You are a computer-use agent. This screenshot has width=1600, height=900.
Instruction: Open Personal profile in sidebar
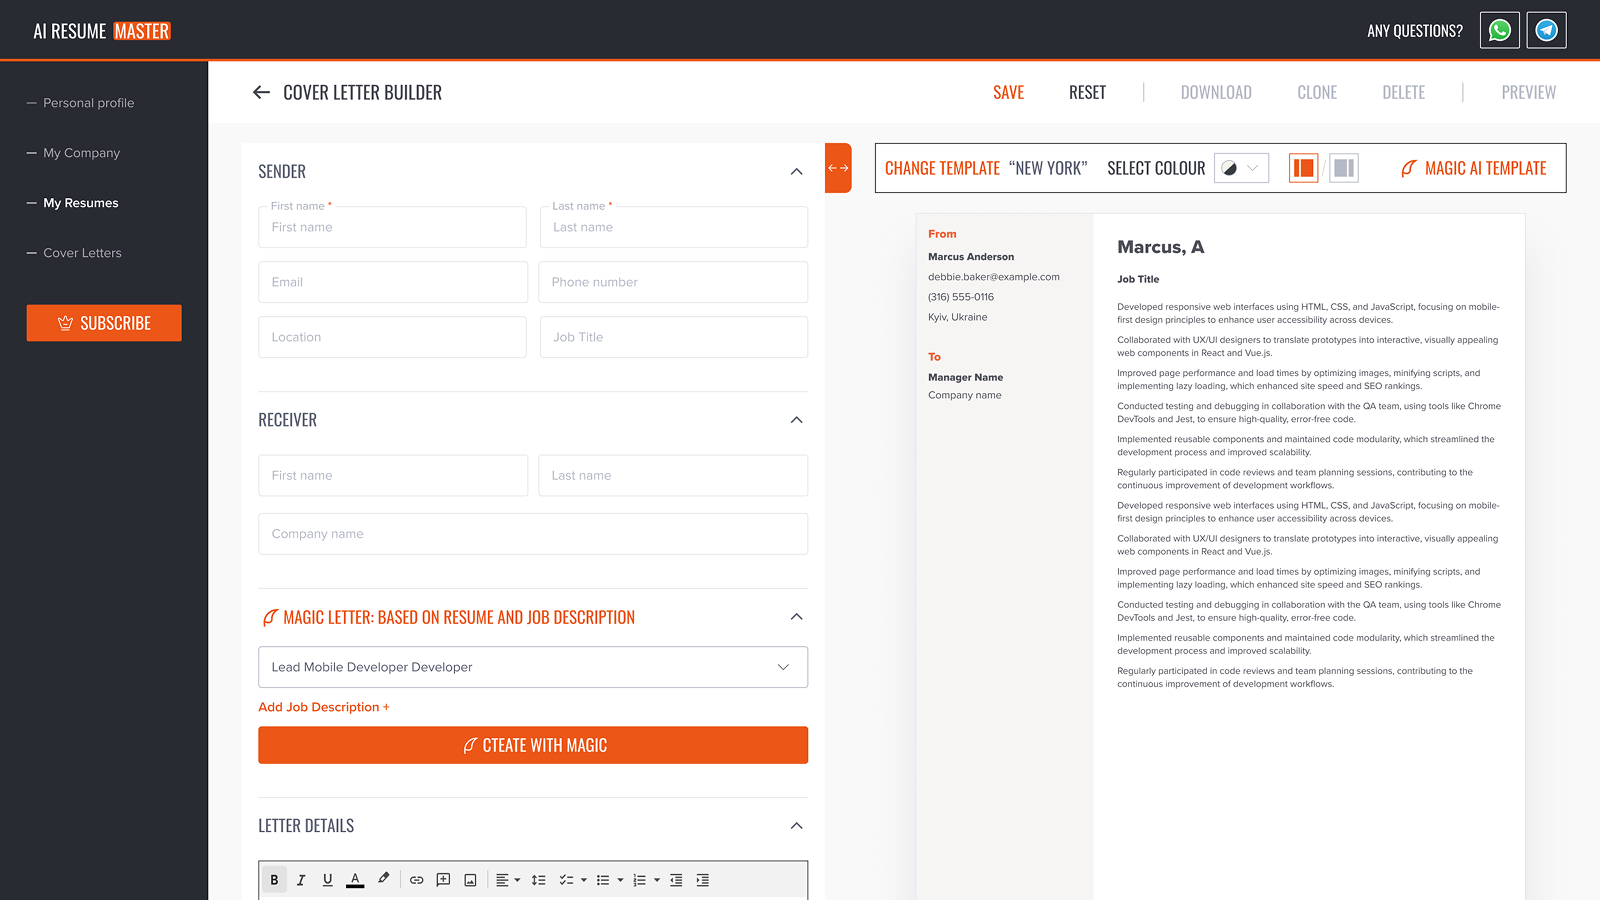88,103
